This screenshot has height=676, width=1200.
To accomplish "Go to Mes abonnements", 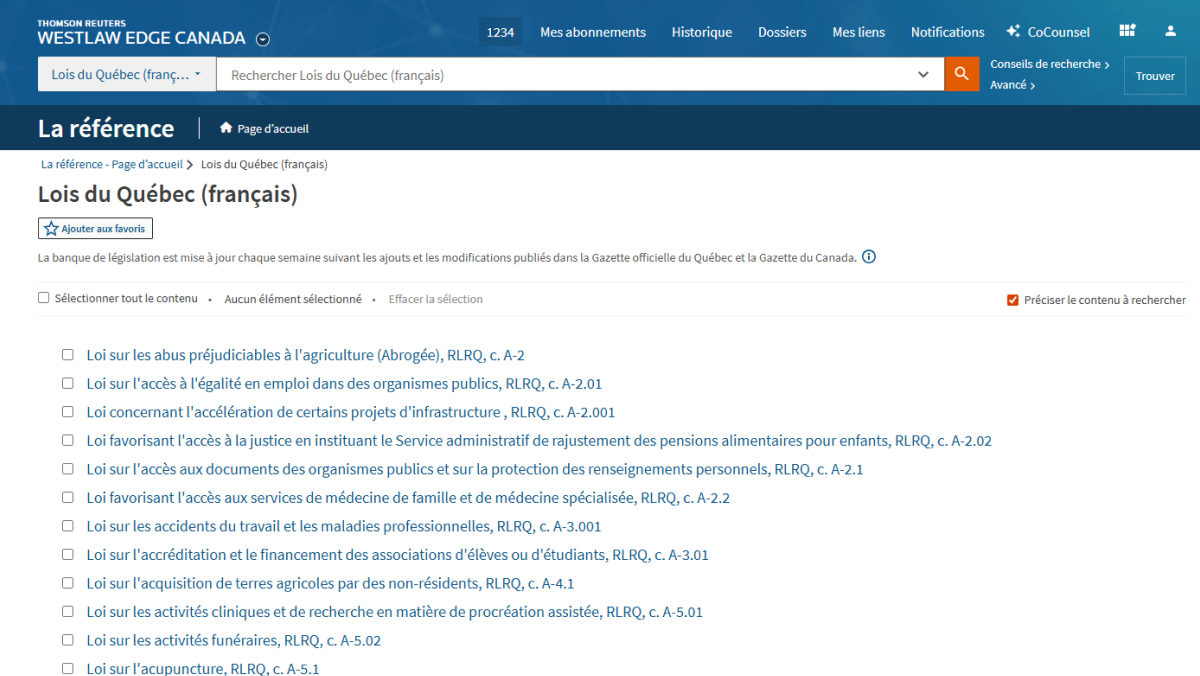I will (x=592, y=32).
